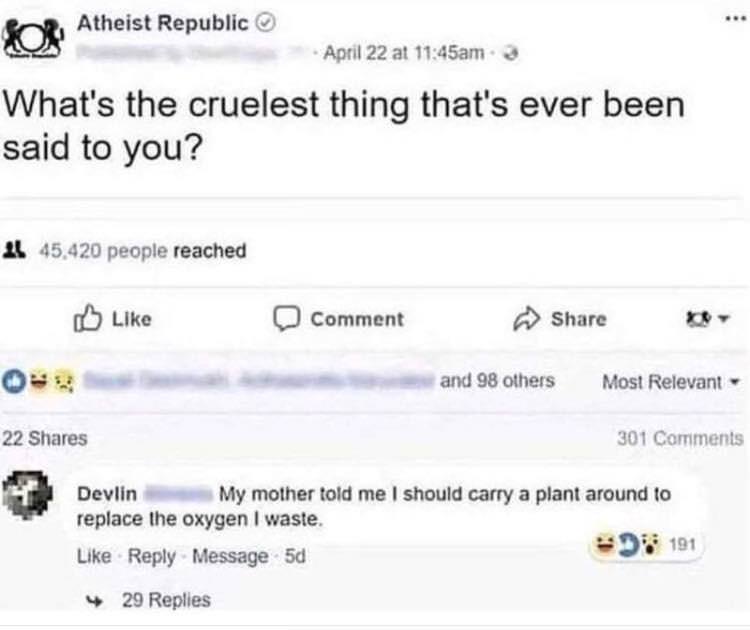Click the Atheist Republic page logo
750x630 pixels.
click(x=36, y=38)
